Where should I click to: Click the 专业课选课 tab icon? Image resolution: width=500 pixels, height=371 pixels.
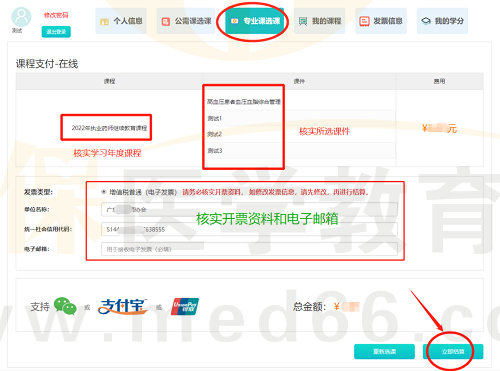tap(234, 21)
